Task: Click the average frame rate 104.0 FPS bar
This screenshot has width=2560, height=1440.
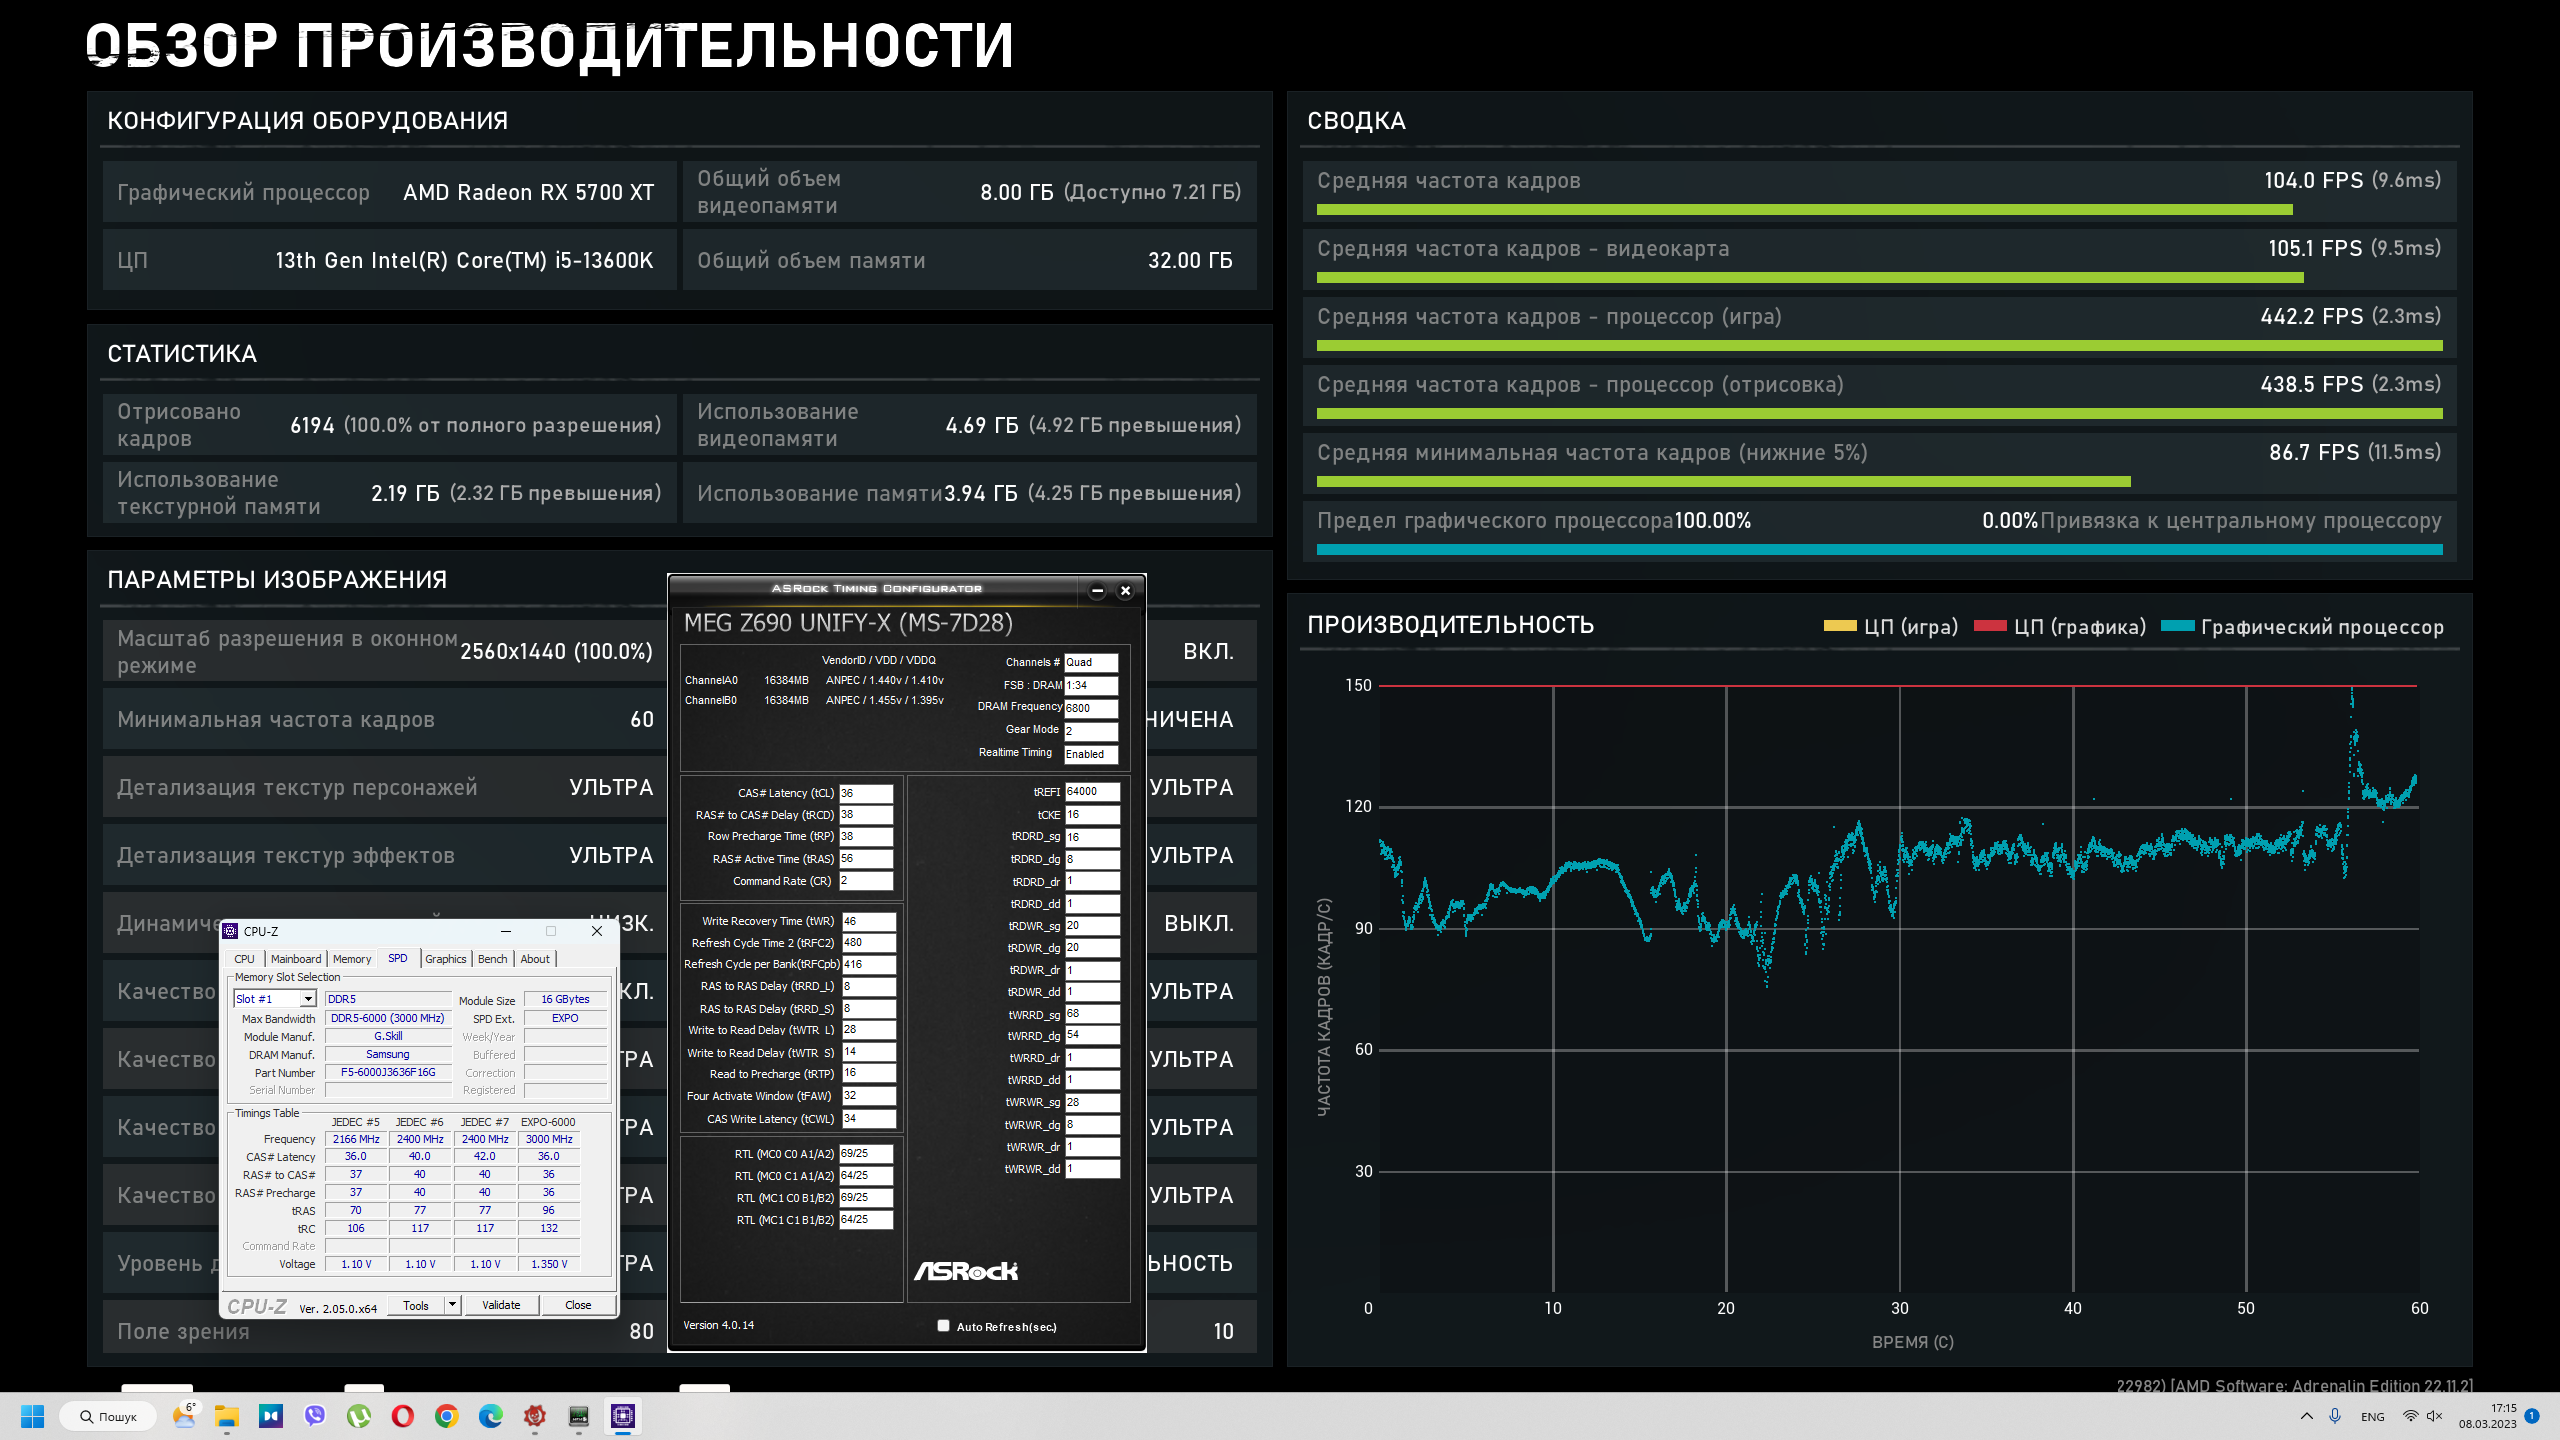Action: (x=1804, y=210)
